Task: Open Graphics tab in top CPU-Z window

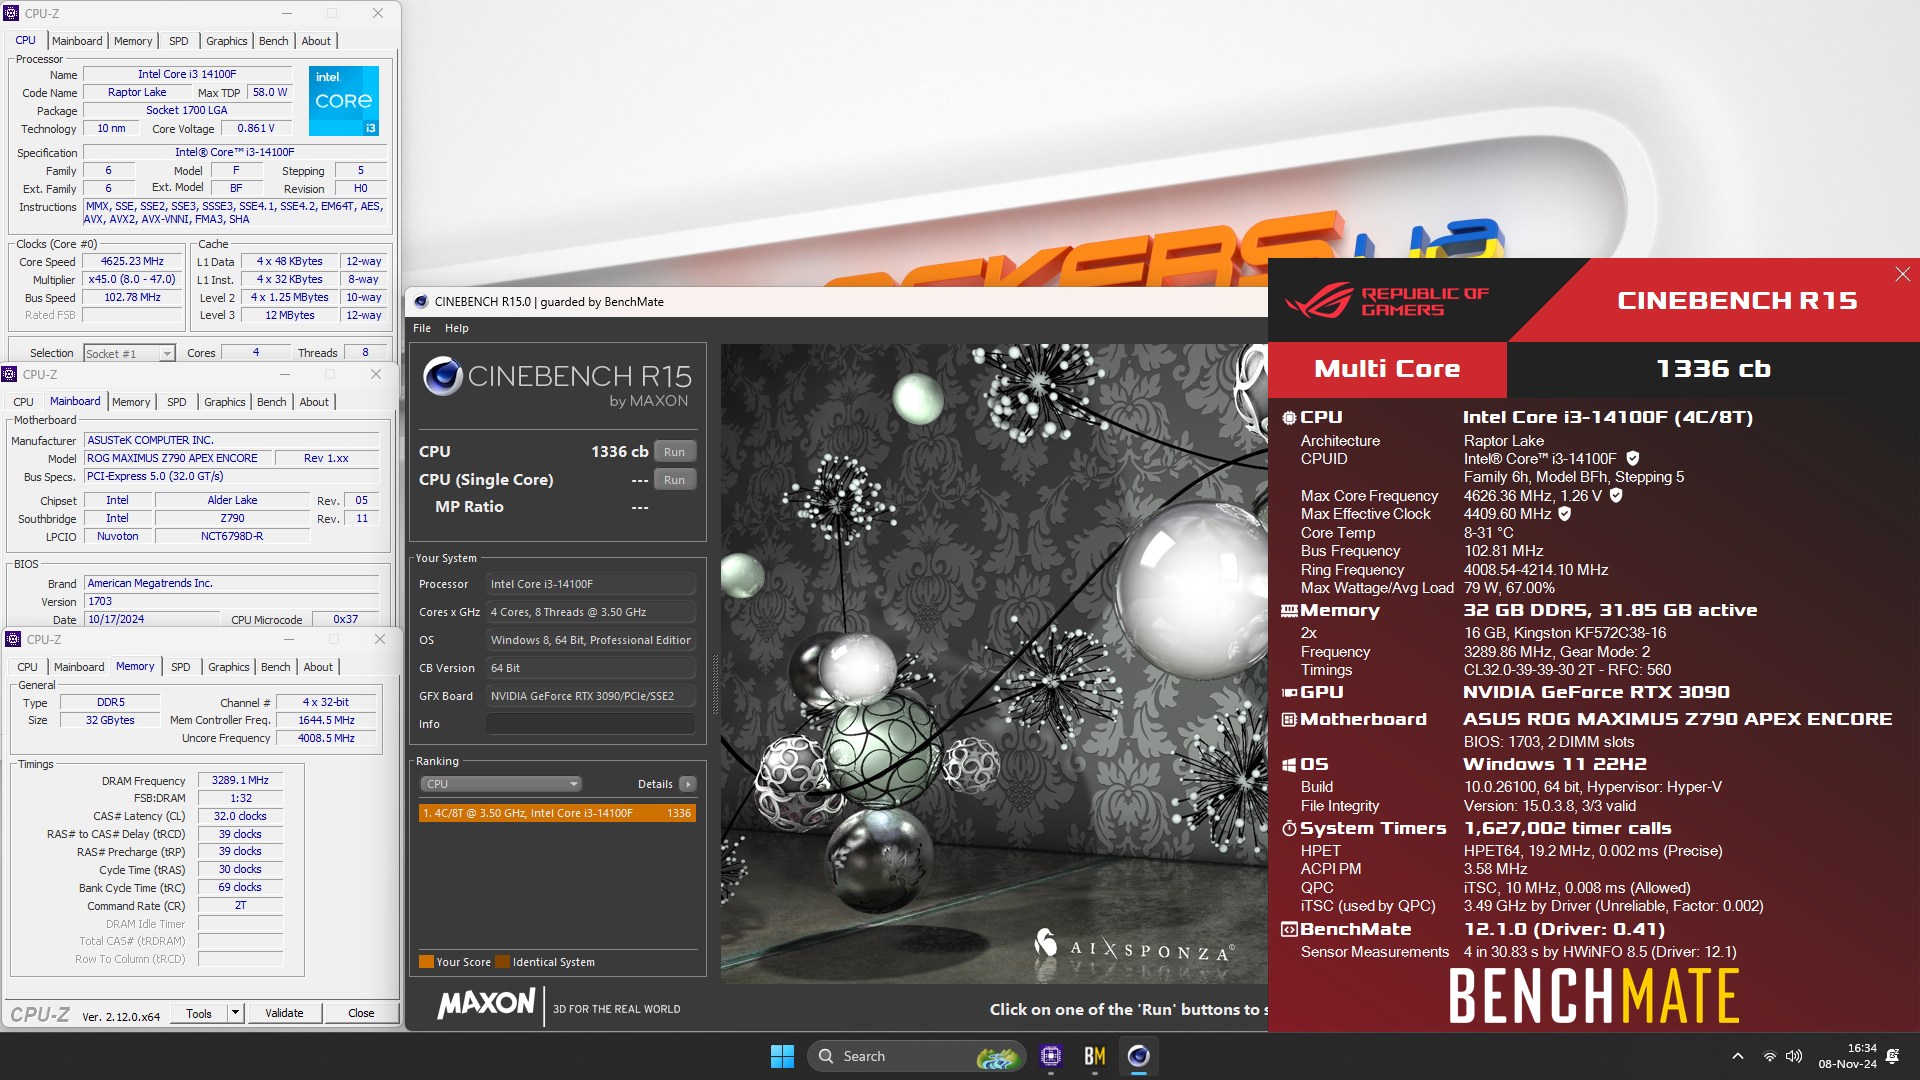Action: (227, 41)
